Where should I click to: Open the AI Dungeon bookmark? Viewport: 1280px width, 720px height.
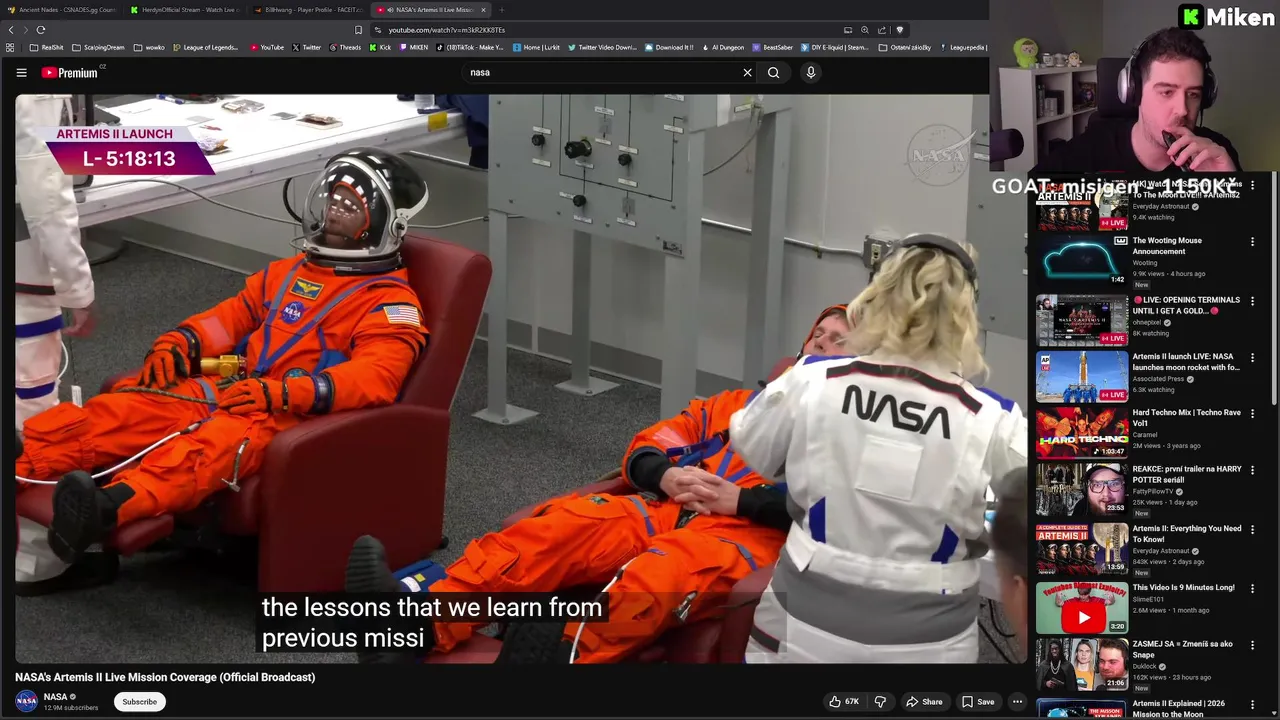(722, 47)
